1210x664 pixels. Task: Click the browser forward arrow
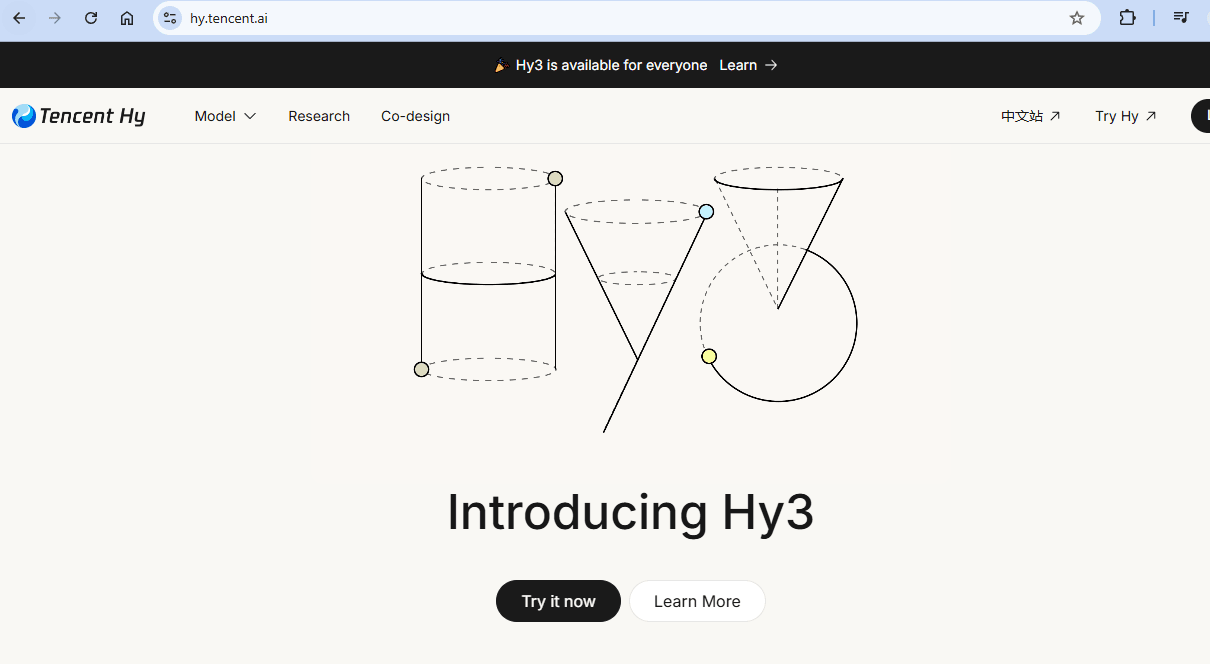(x=55, y=18)
